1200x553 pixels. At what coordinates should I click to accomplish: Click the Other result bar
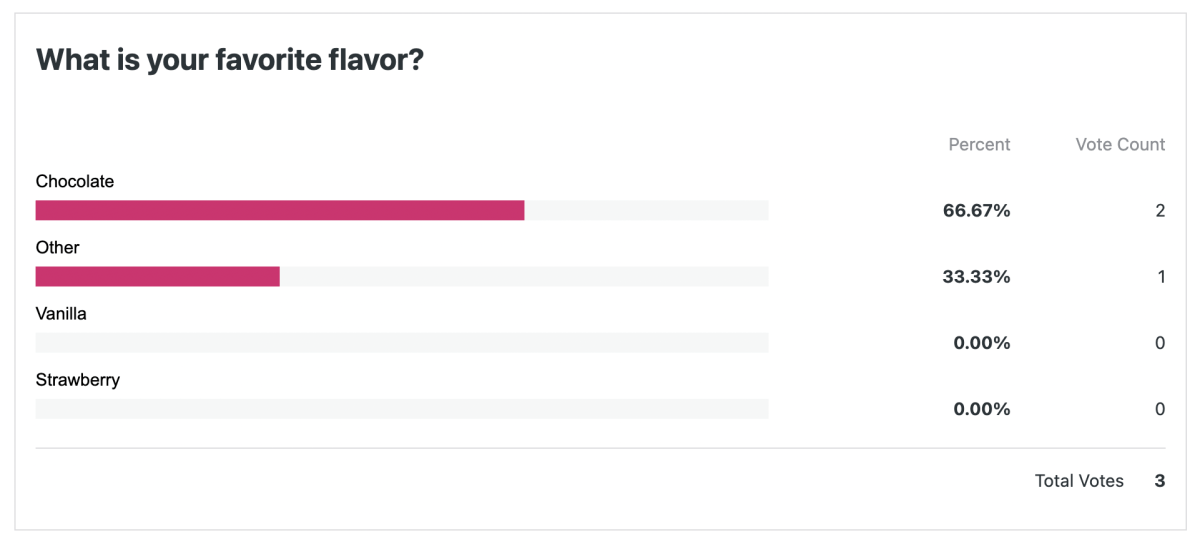click(157, 276)
